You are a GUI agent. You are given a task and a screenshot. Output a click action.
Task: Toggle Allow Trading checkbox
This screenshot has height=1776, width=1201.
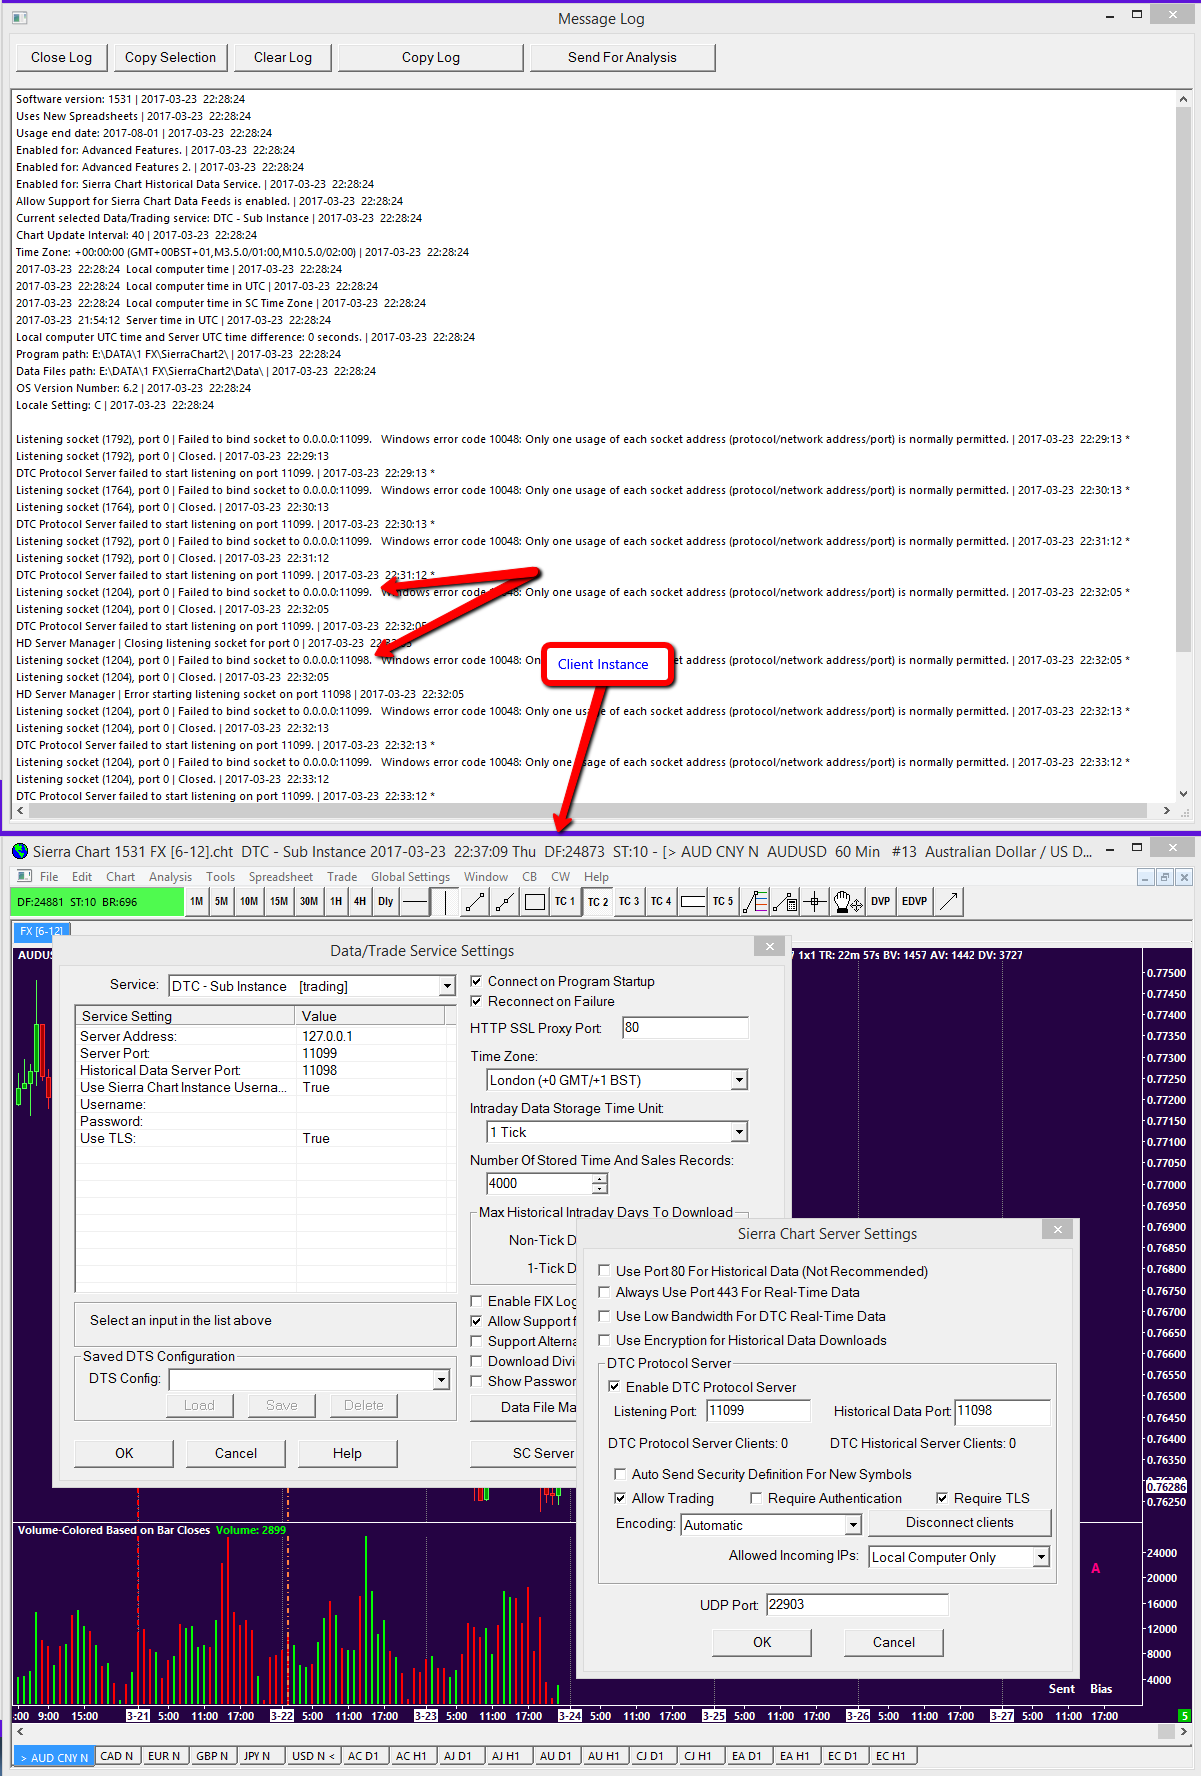click(620, 1498)
